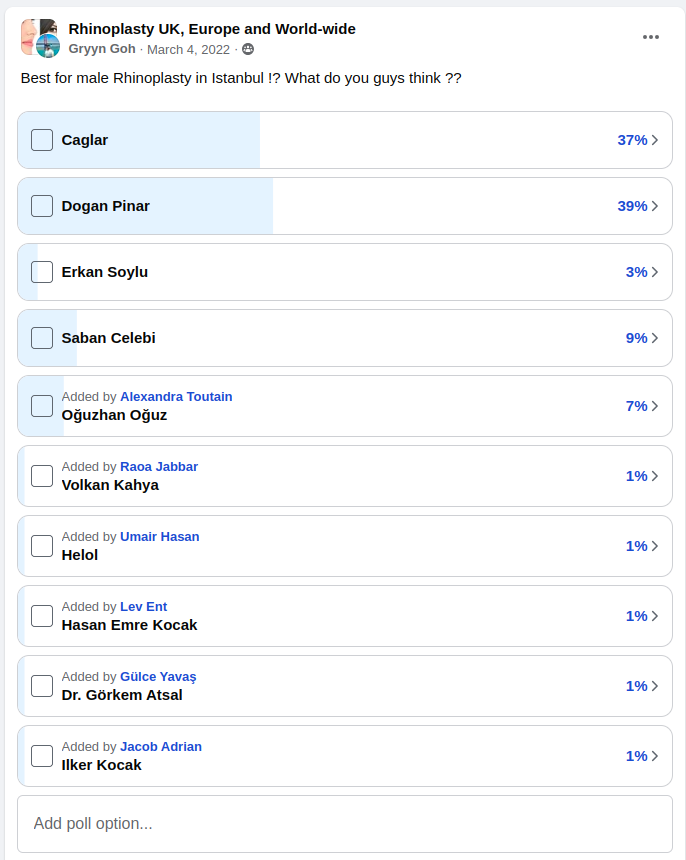The height and width of the screenshot is (860, 686).
Task: Expand the Saban Celebi 9% voter list
Action: point(655,338)
